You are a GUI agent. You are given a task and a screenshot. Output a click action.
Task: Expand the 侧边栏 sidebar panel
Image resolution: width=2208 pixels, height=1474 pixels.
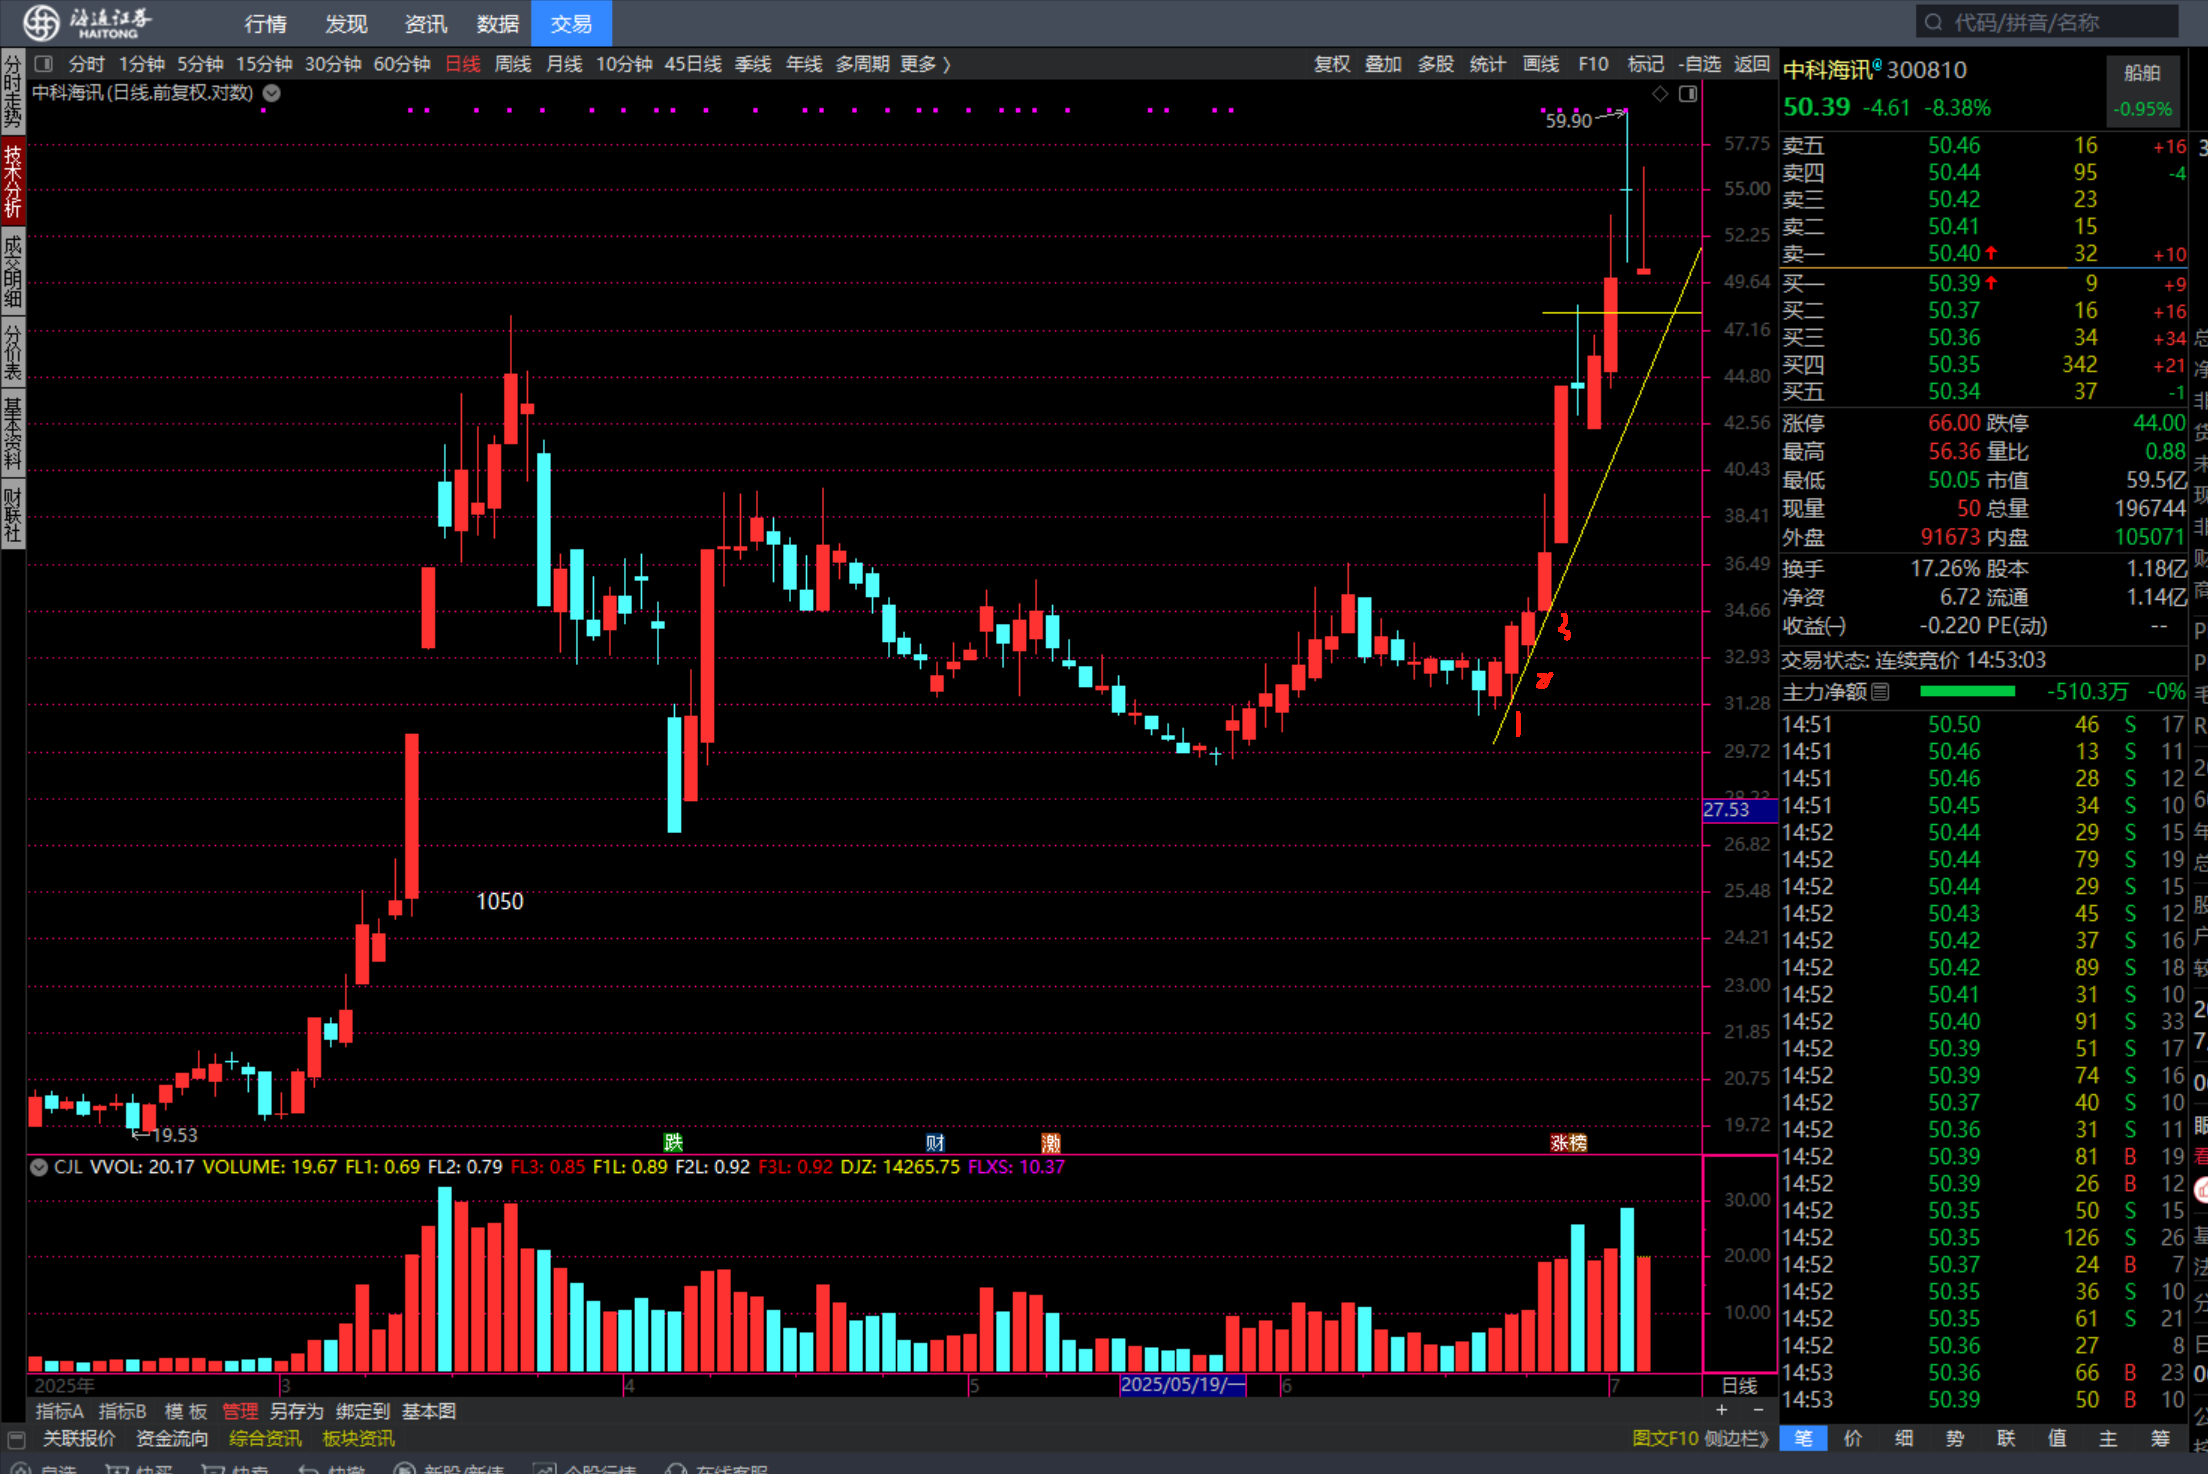(x=1737, y=1438)
